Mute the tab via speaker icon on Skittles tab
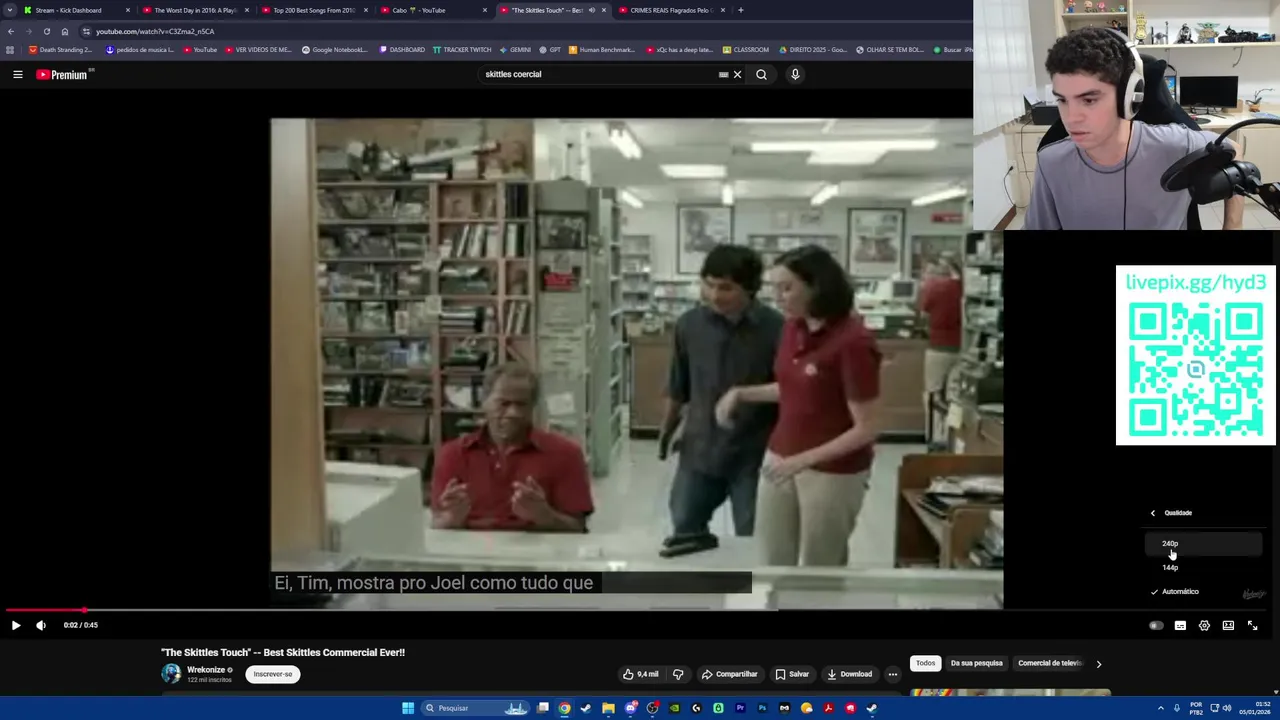The height and width of the screenshot is (720, 1280). coord(591,10)
